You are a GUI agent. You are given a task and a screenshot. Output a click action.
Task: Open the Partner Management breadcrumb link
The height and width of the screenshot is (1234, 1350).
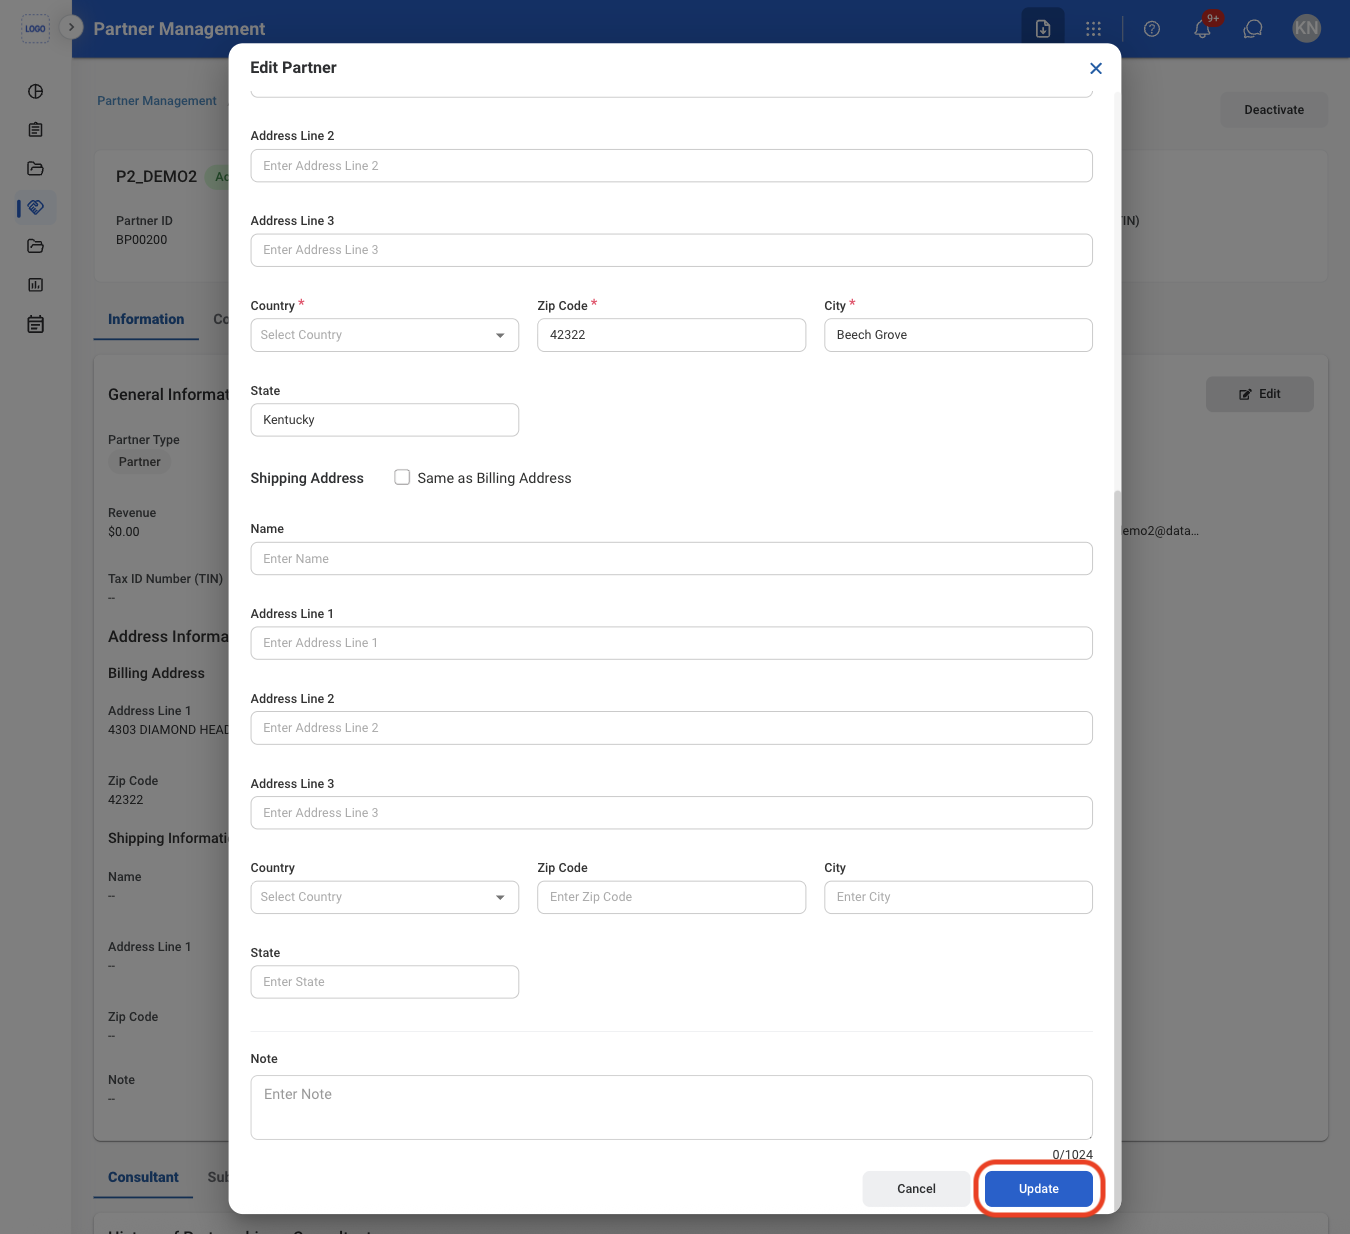(157, 101)
